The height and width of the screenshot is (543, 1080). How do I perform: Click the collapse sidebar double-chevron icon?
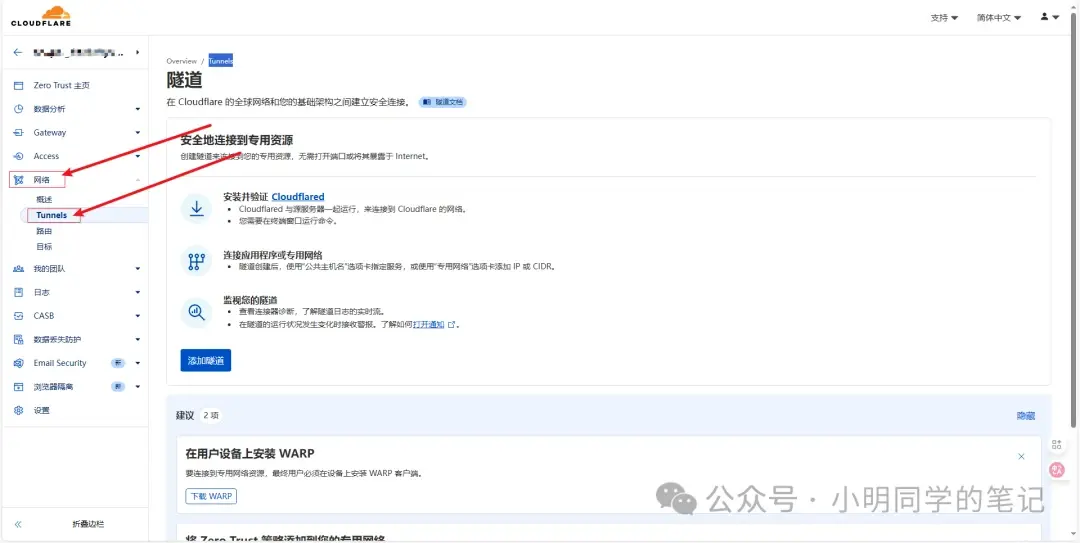18,524
